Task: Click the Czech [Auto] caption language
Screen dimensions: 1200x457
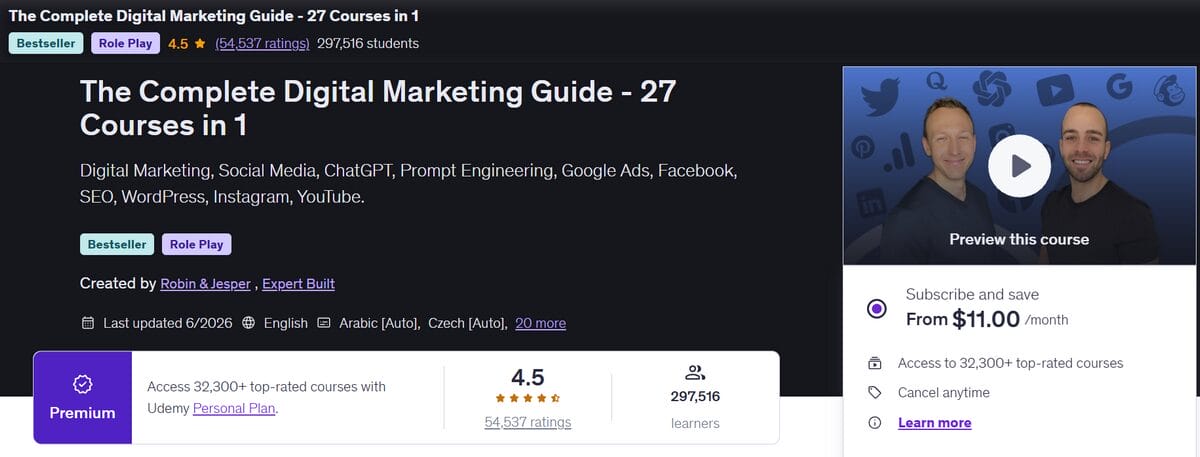Action: point(468,323)
